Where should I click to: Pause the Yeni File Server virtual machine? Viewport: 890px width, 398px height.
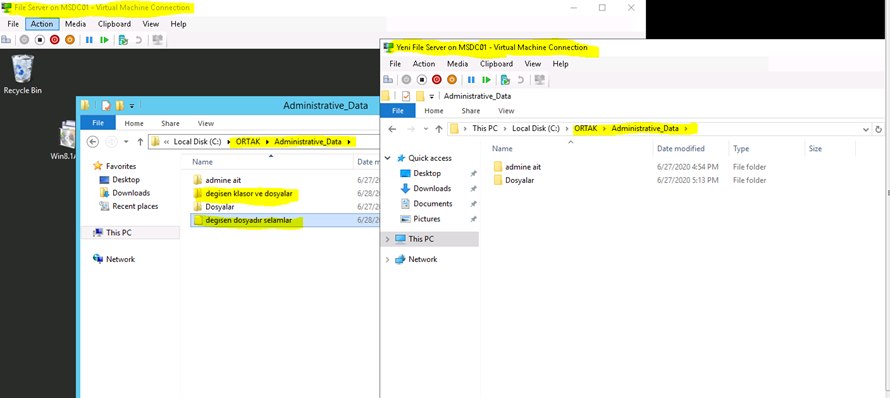471,79
